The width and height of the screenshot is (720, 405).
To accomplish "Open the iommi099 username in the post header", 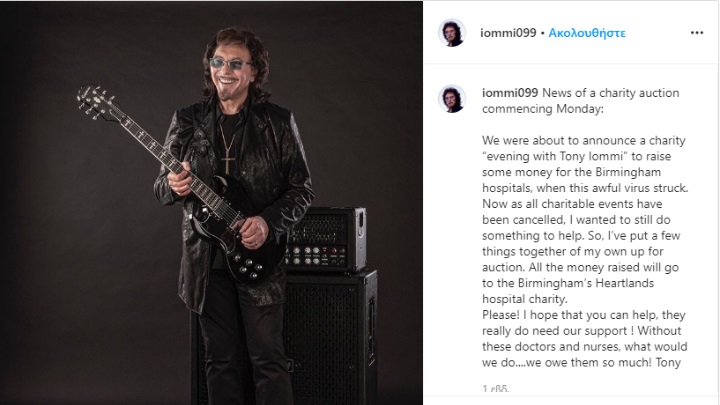I will pyautogui.click(x=508, y=33).
